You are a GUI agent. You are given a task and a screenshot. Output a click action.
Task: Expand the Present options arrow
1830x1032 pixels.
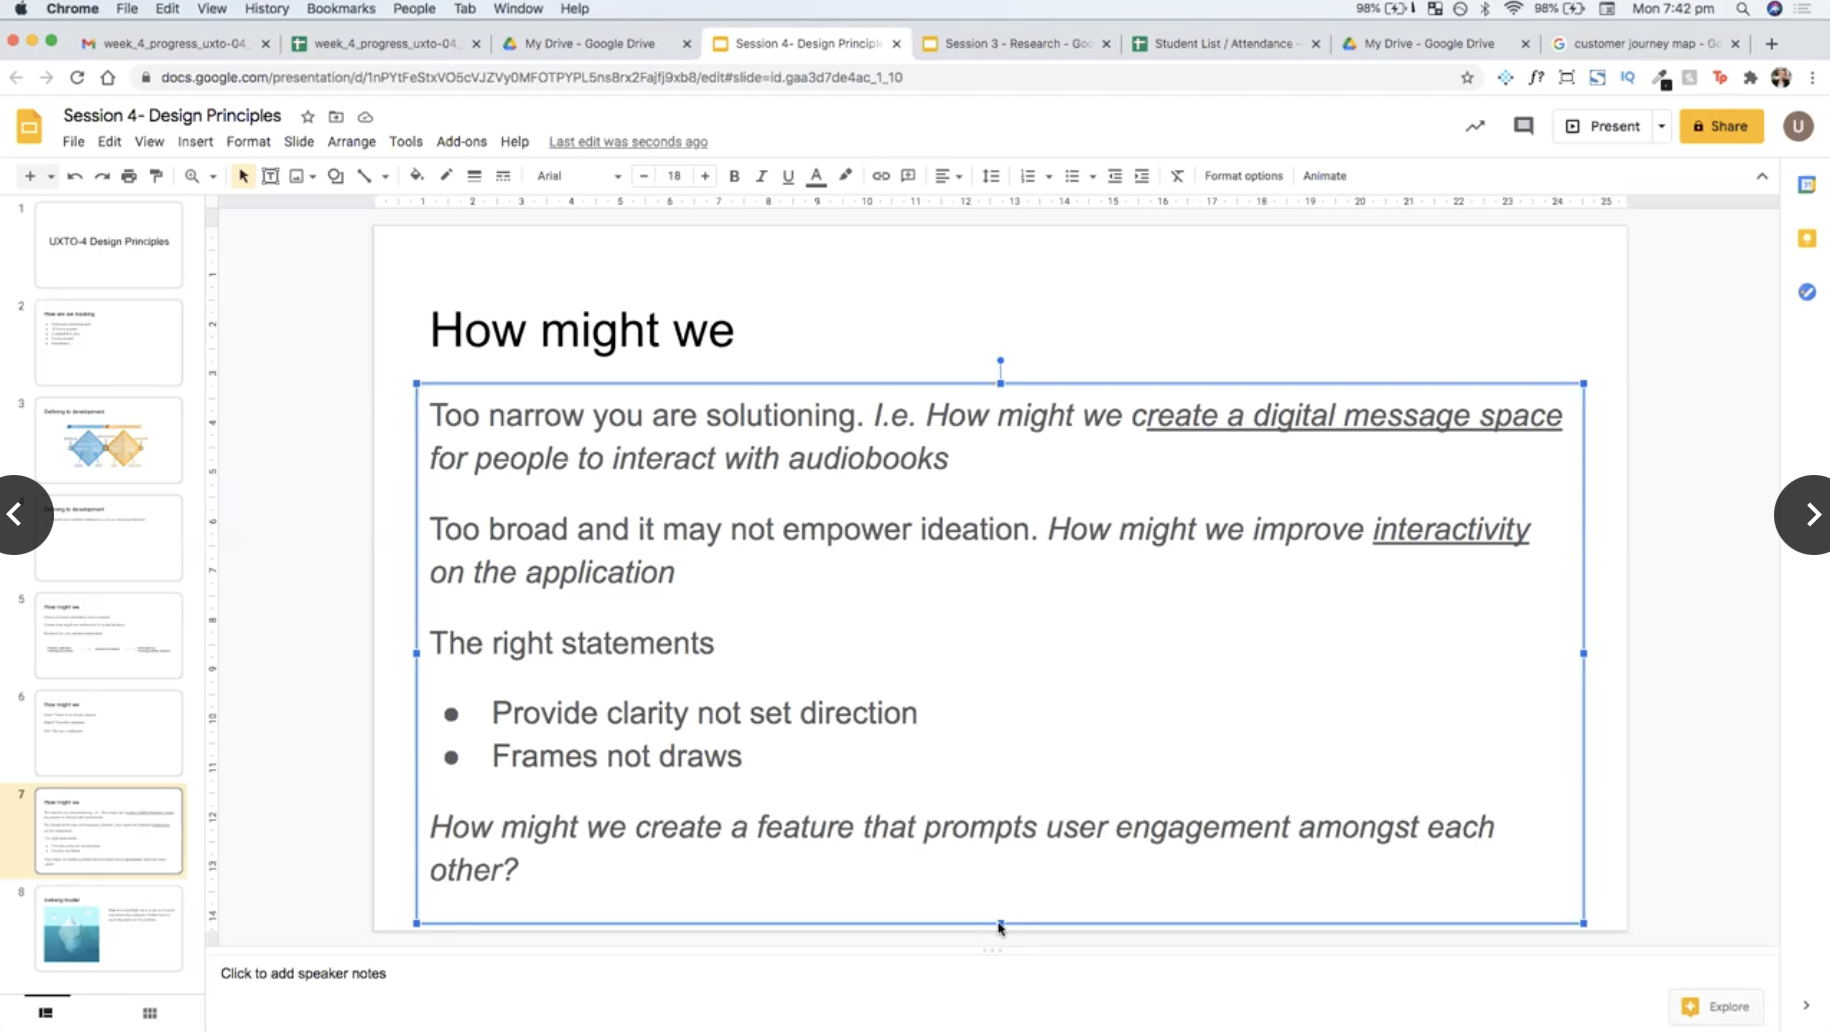1662,126
